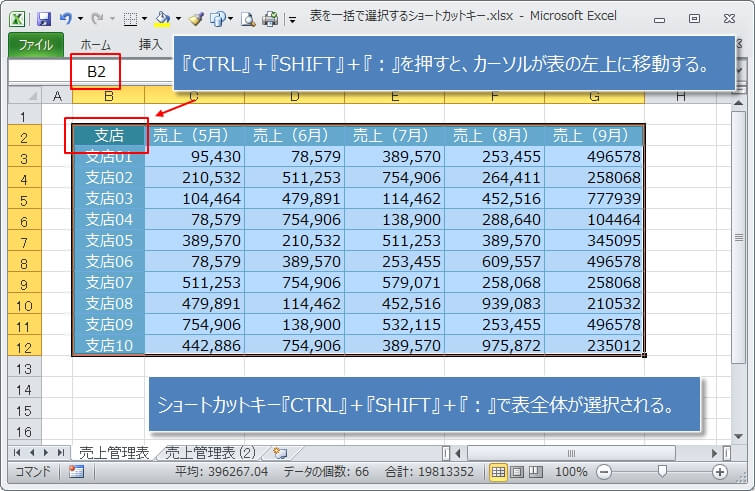
Task: Select the 売上管理表 (2) sheet tab
Action: pyautogui.click(x=210, y=452)
